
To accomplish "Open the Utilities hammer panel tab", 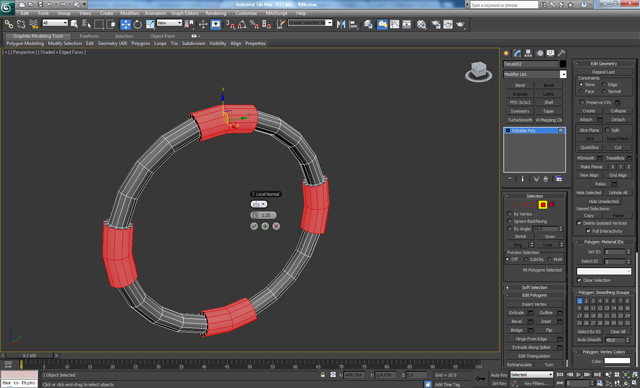I will click(562, 53).
